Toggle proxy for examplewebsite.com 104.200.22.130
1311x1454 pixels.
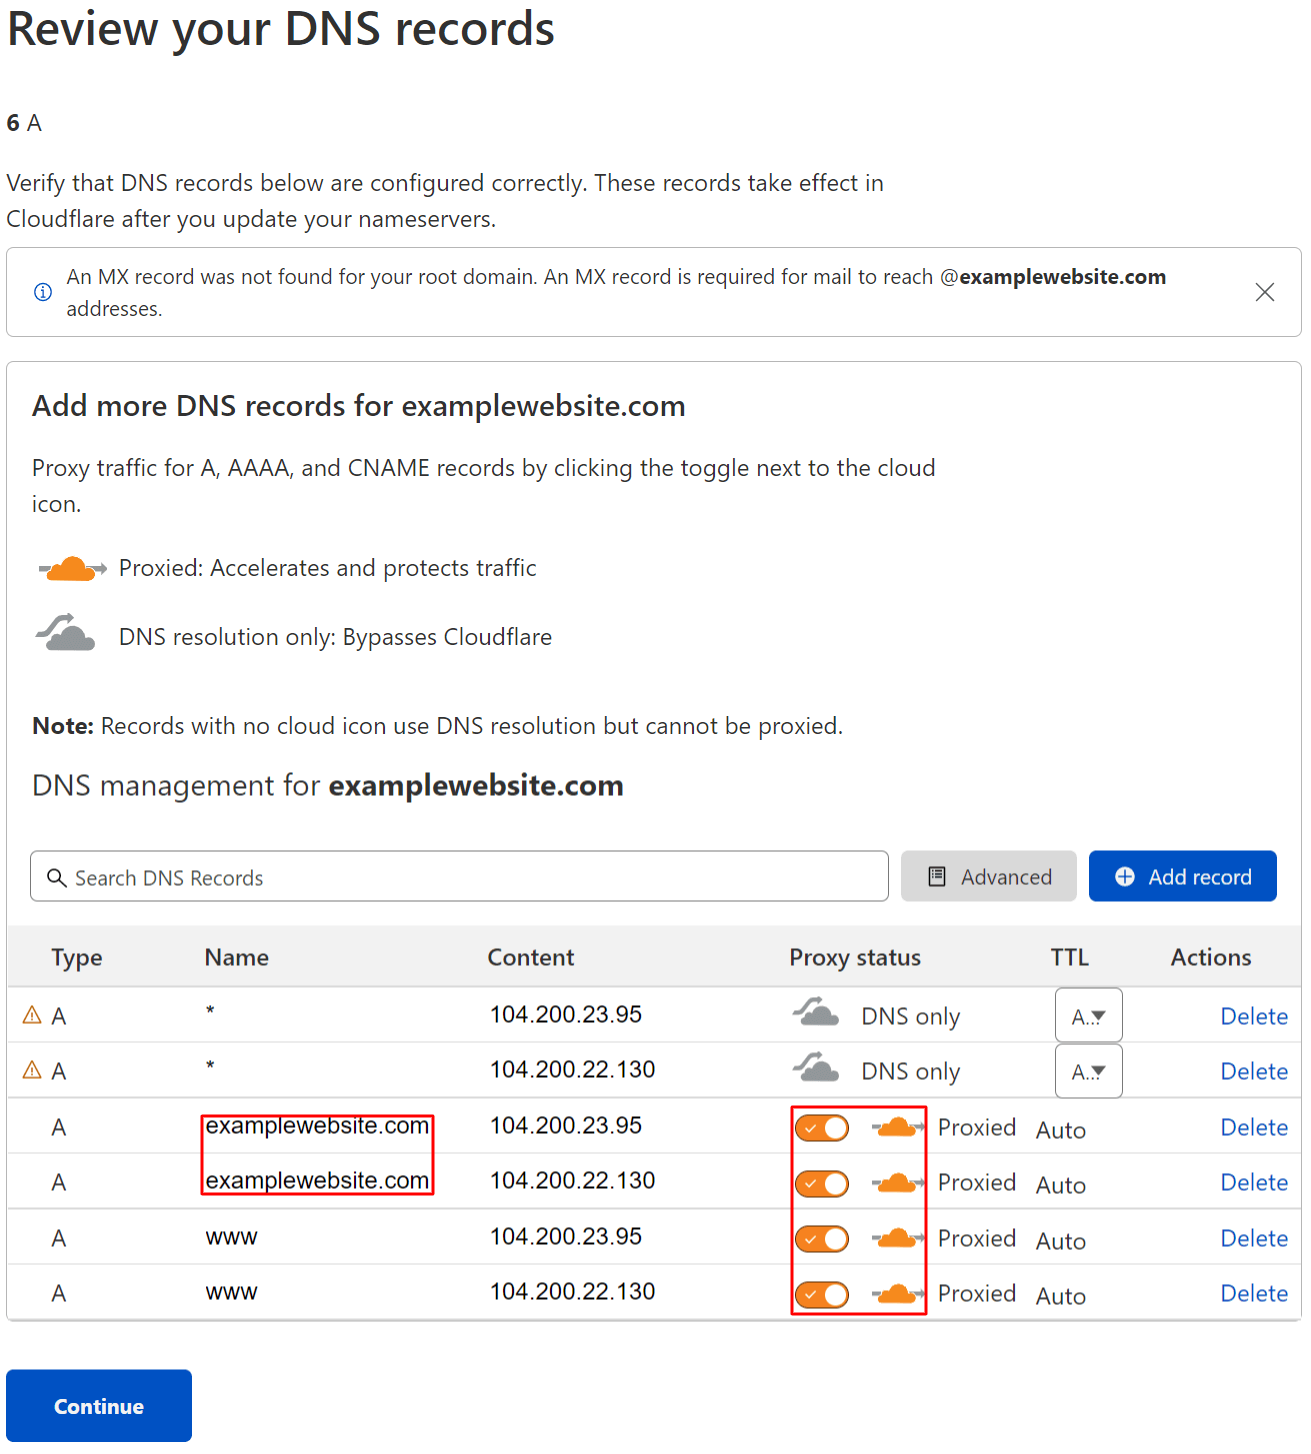coord(822,1184)
